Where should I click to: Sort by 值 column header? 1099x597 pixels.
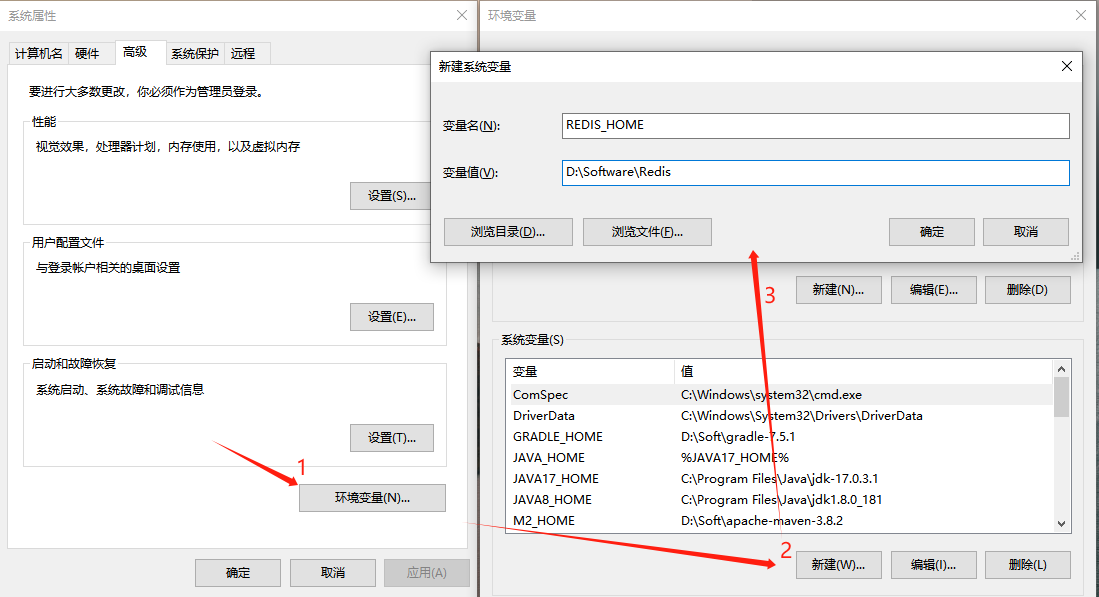click(864, 371)
